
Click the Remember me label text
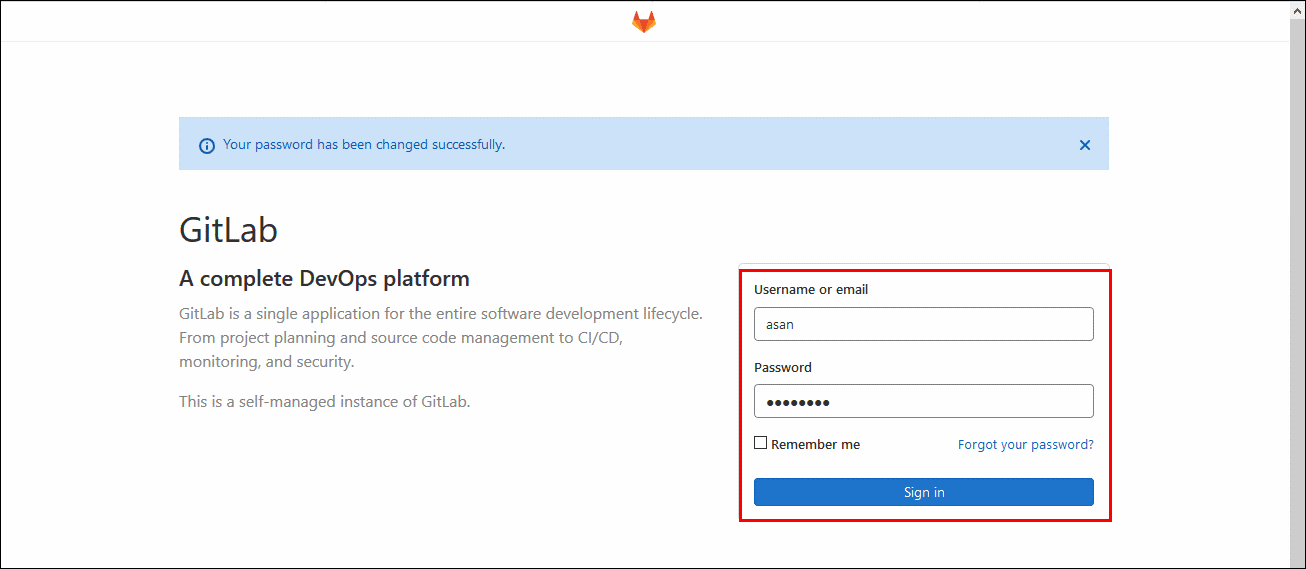815,444
